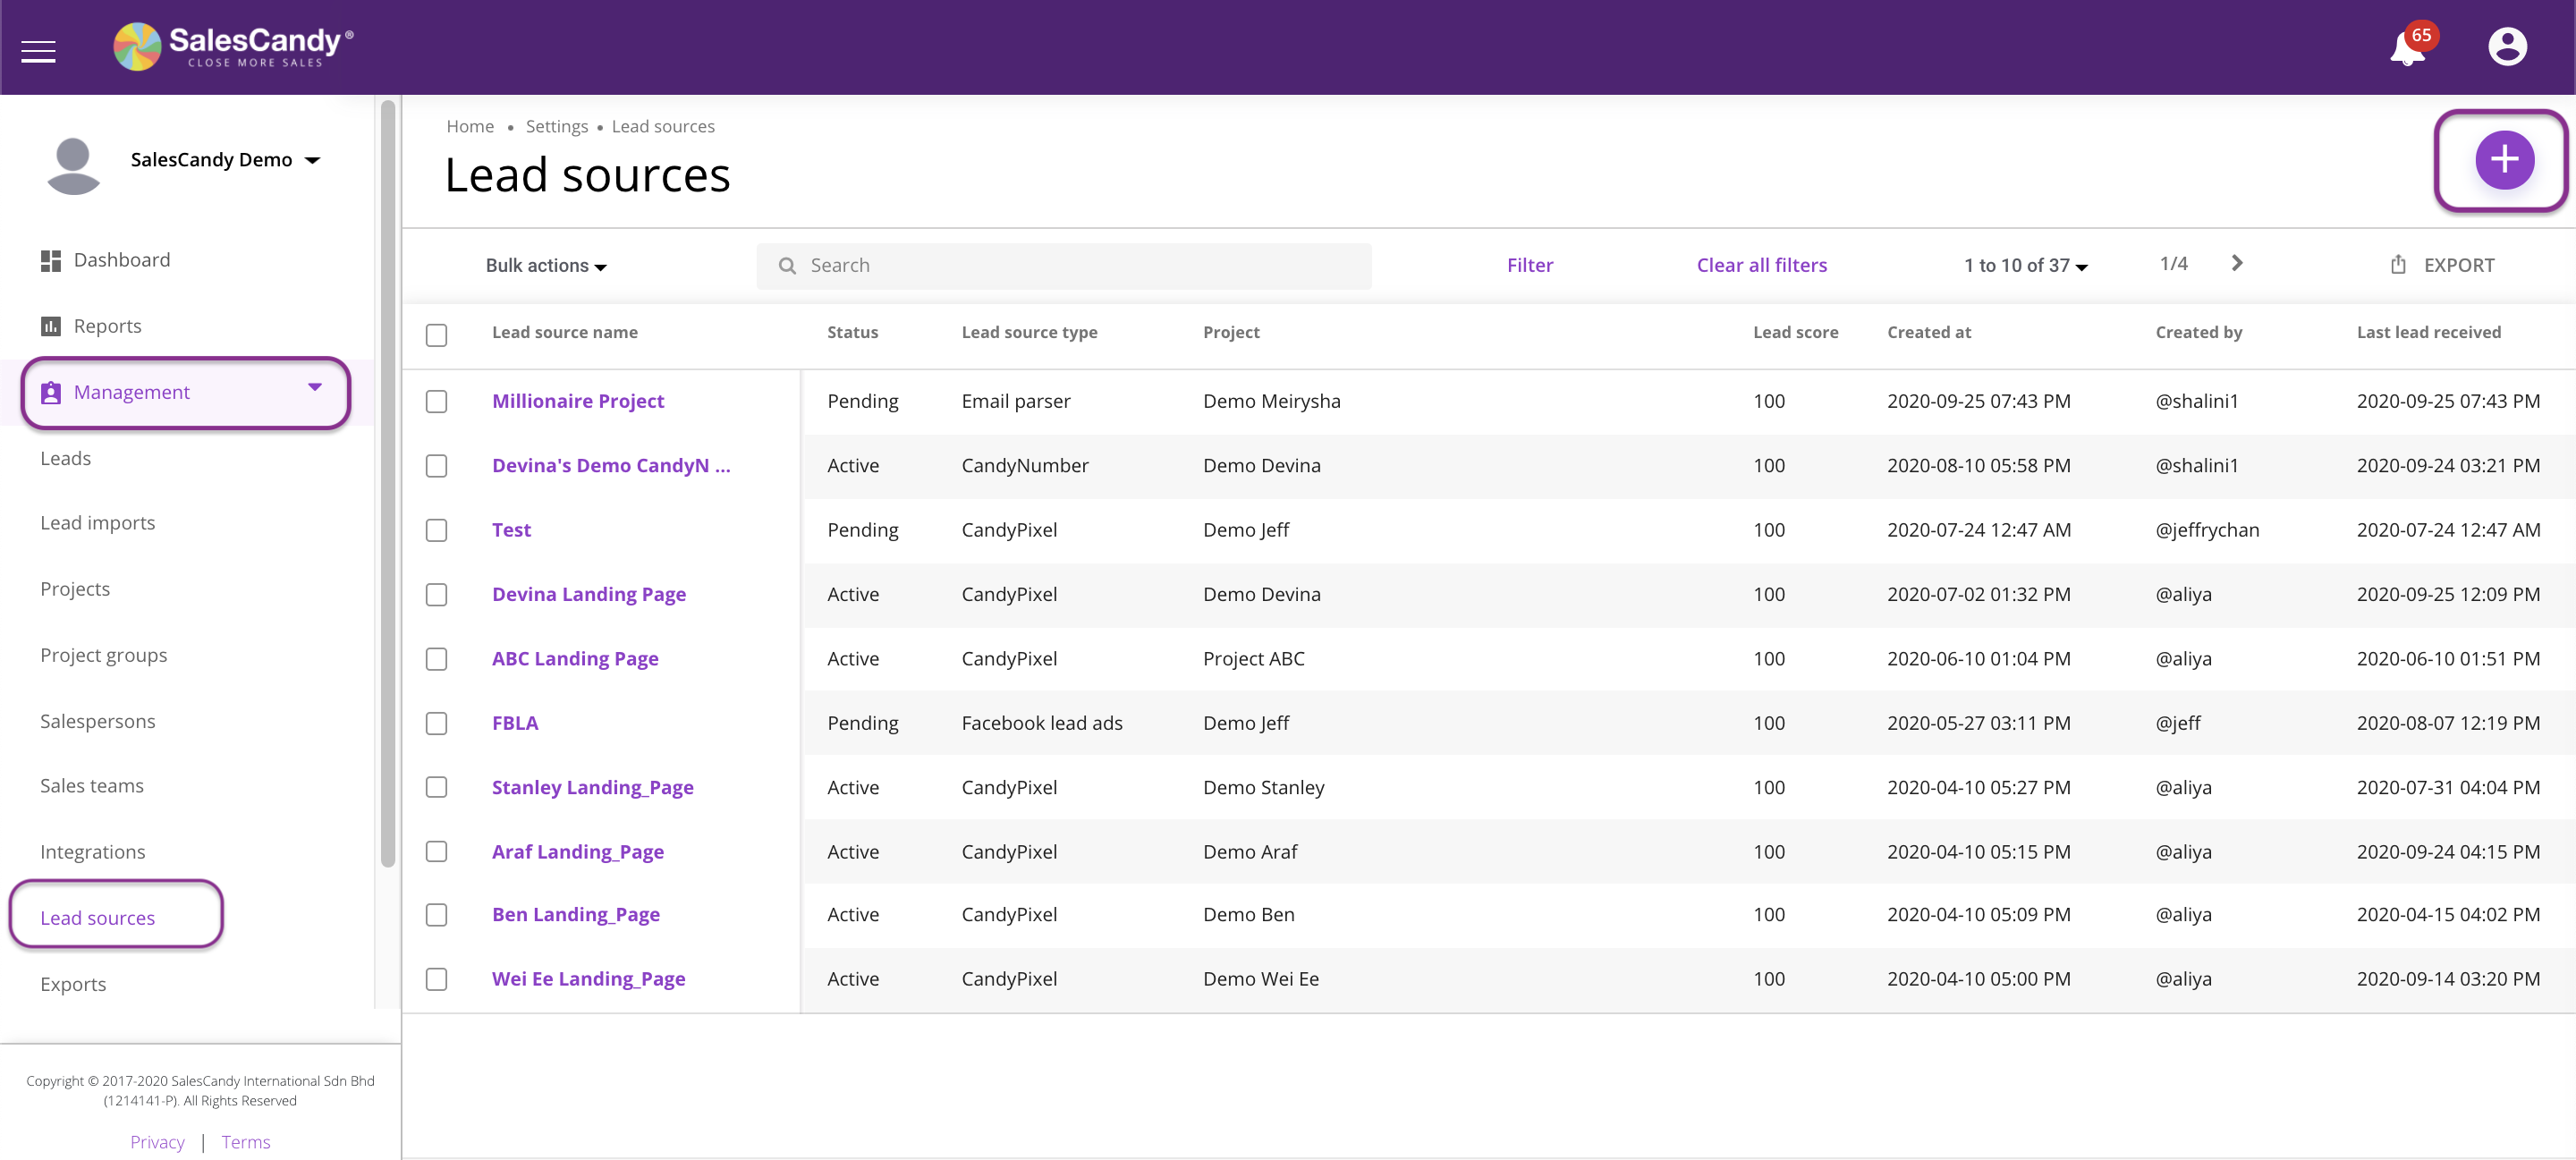The width and height of the screenshot is (2576, 1160).
Task: Click into the Search field
Action: coord(1063,265)
